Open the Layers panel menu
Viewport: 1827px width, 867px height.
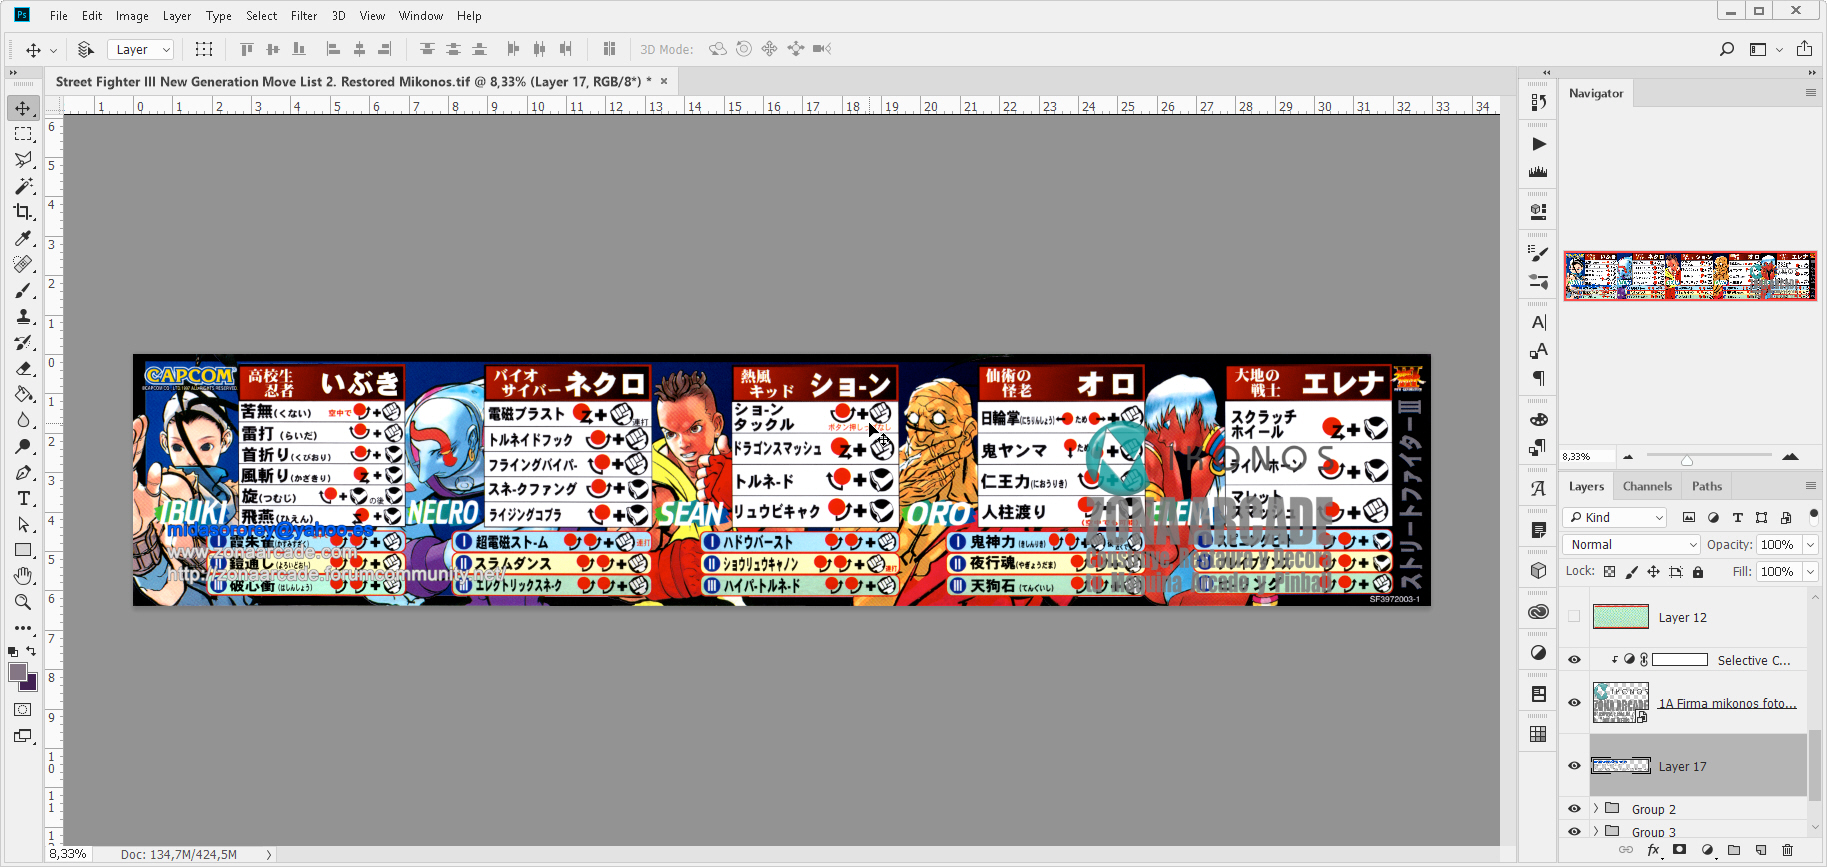[x=1810, y=486]
